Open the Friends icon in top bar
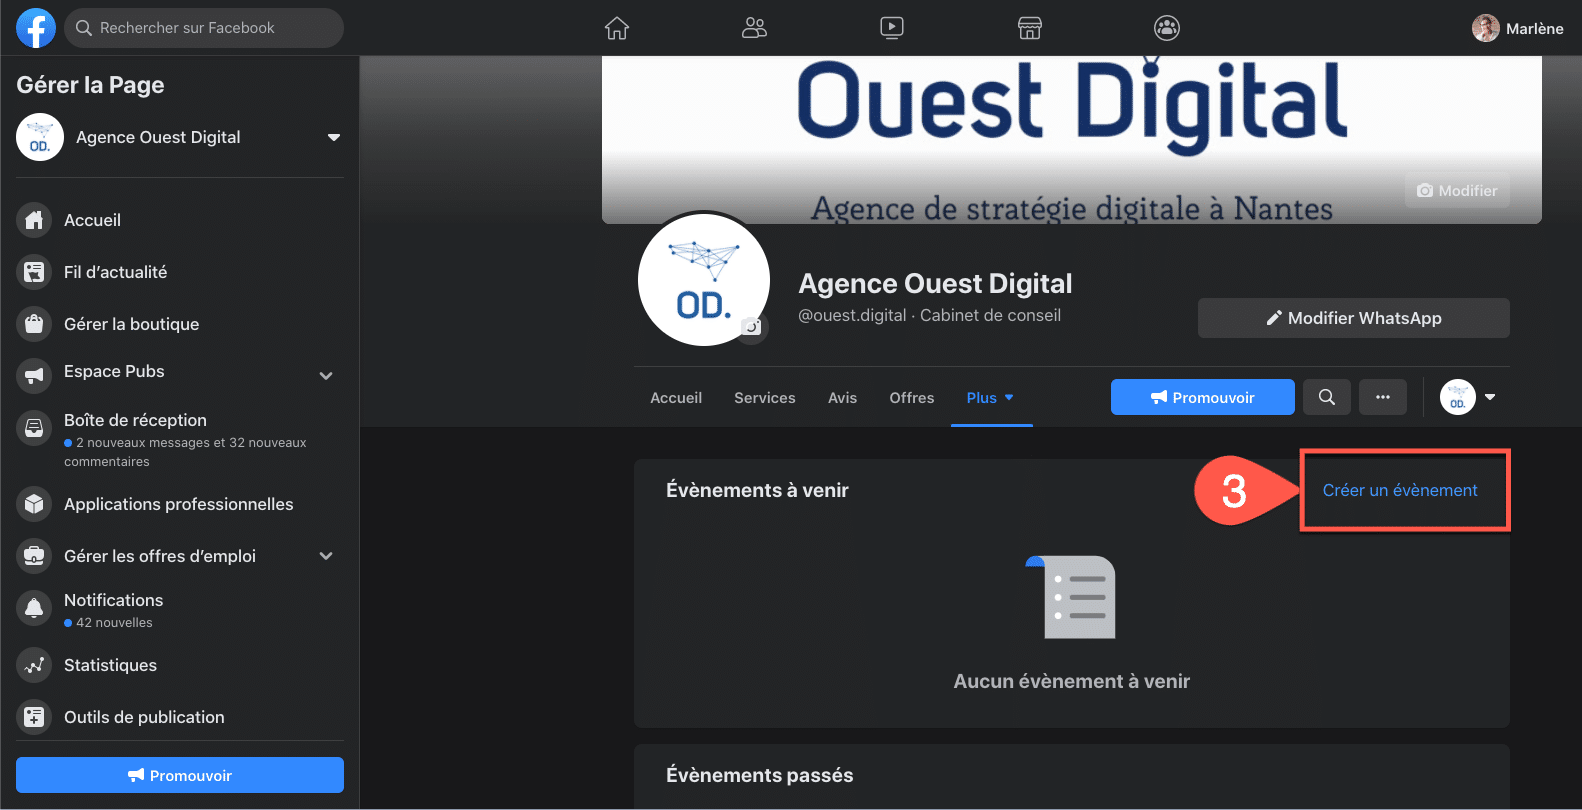The height and width of the screenshot is (810, 1582). click(754, 28)
